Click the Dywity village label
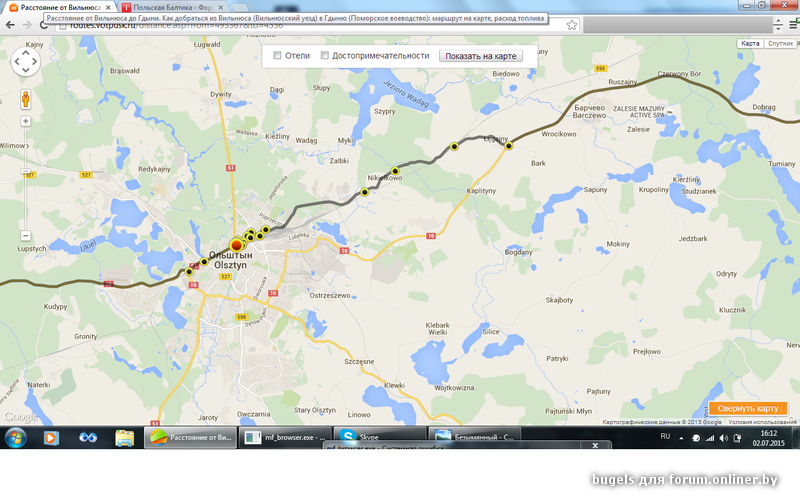Screen dimensions: 800x503 click(220, 94)
